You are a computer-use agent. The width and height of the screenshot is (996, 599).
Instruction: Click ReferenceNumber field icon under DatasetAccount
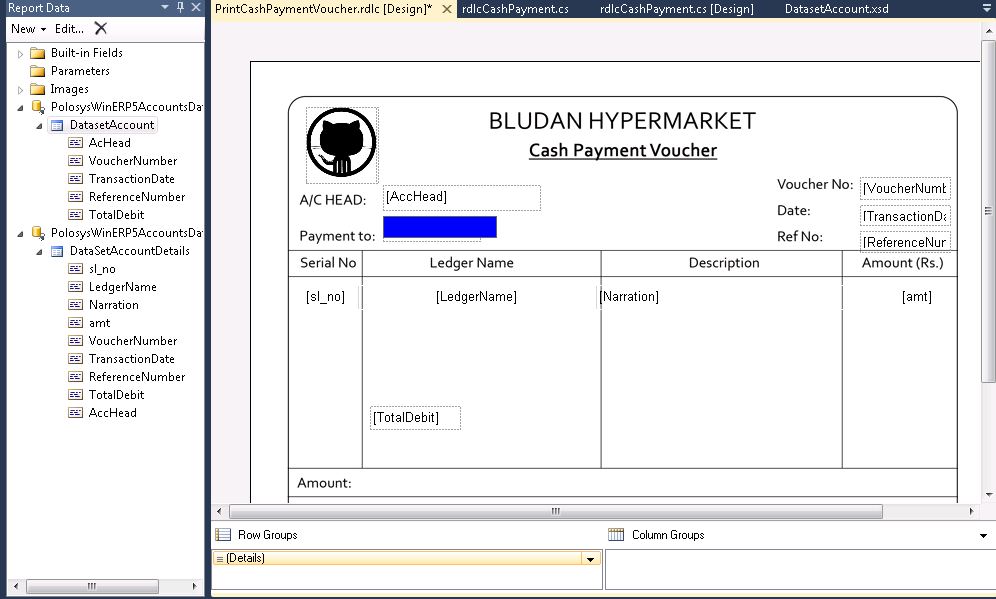click(76, 197)
